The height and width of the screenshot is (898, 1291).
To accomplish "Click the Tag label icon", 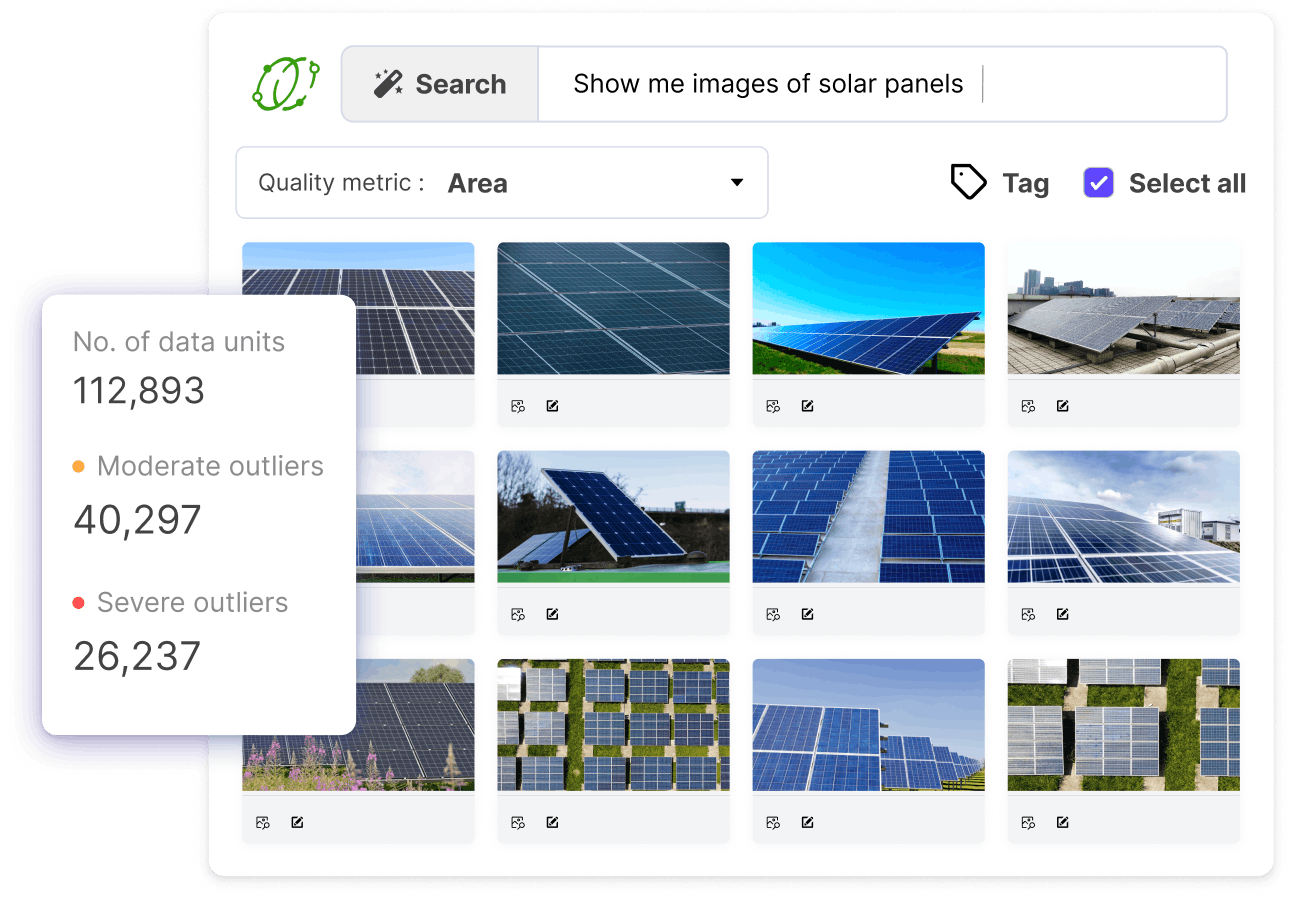I will coord(968,183).
